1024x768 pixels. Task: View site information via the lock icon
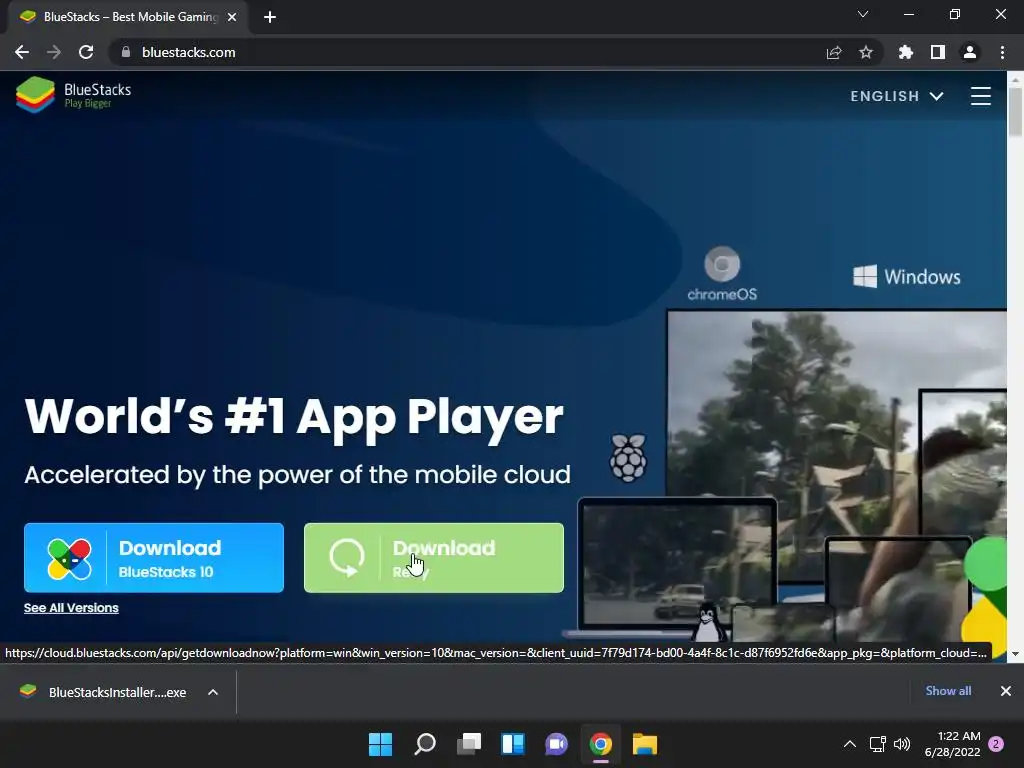tap(126, 52)
